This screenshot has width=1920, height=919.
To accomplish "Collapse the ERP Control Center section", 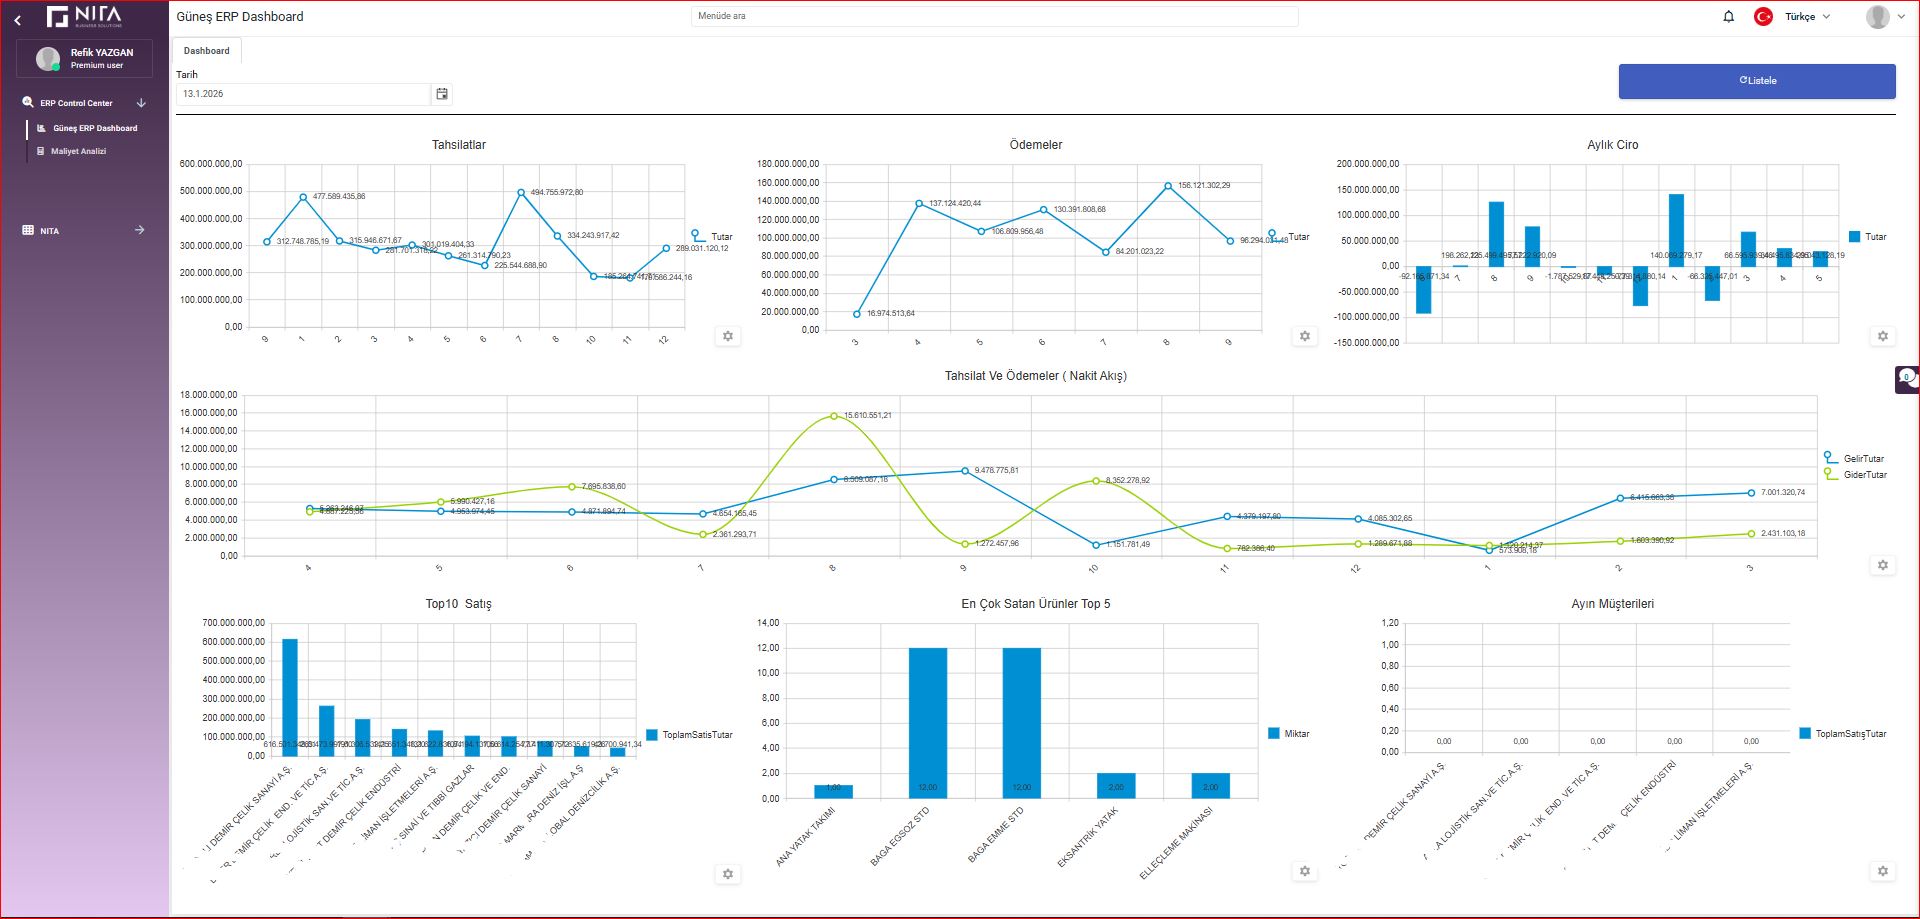I will 141,103.
